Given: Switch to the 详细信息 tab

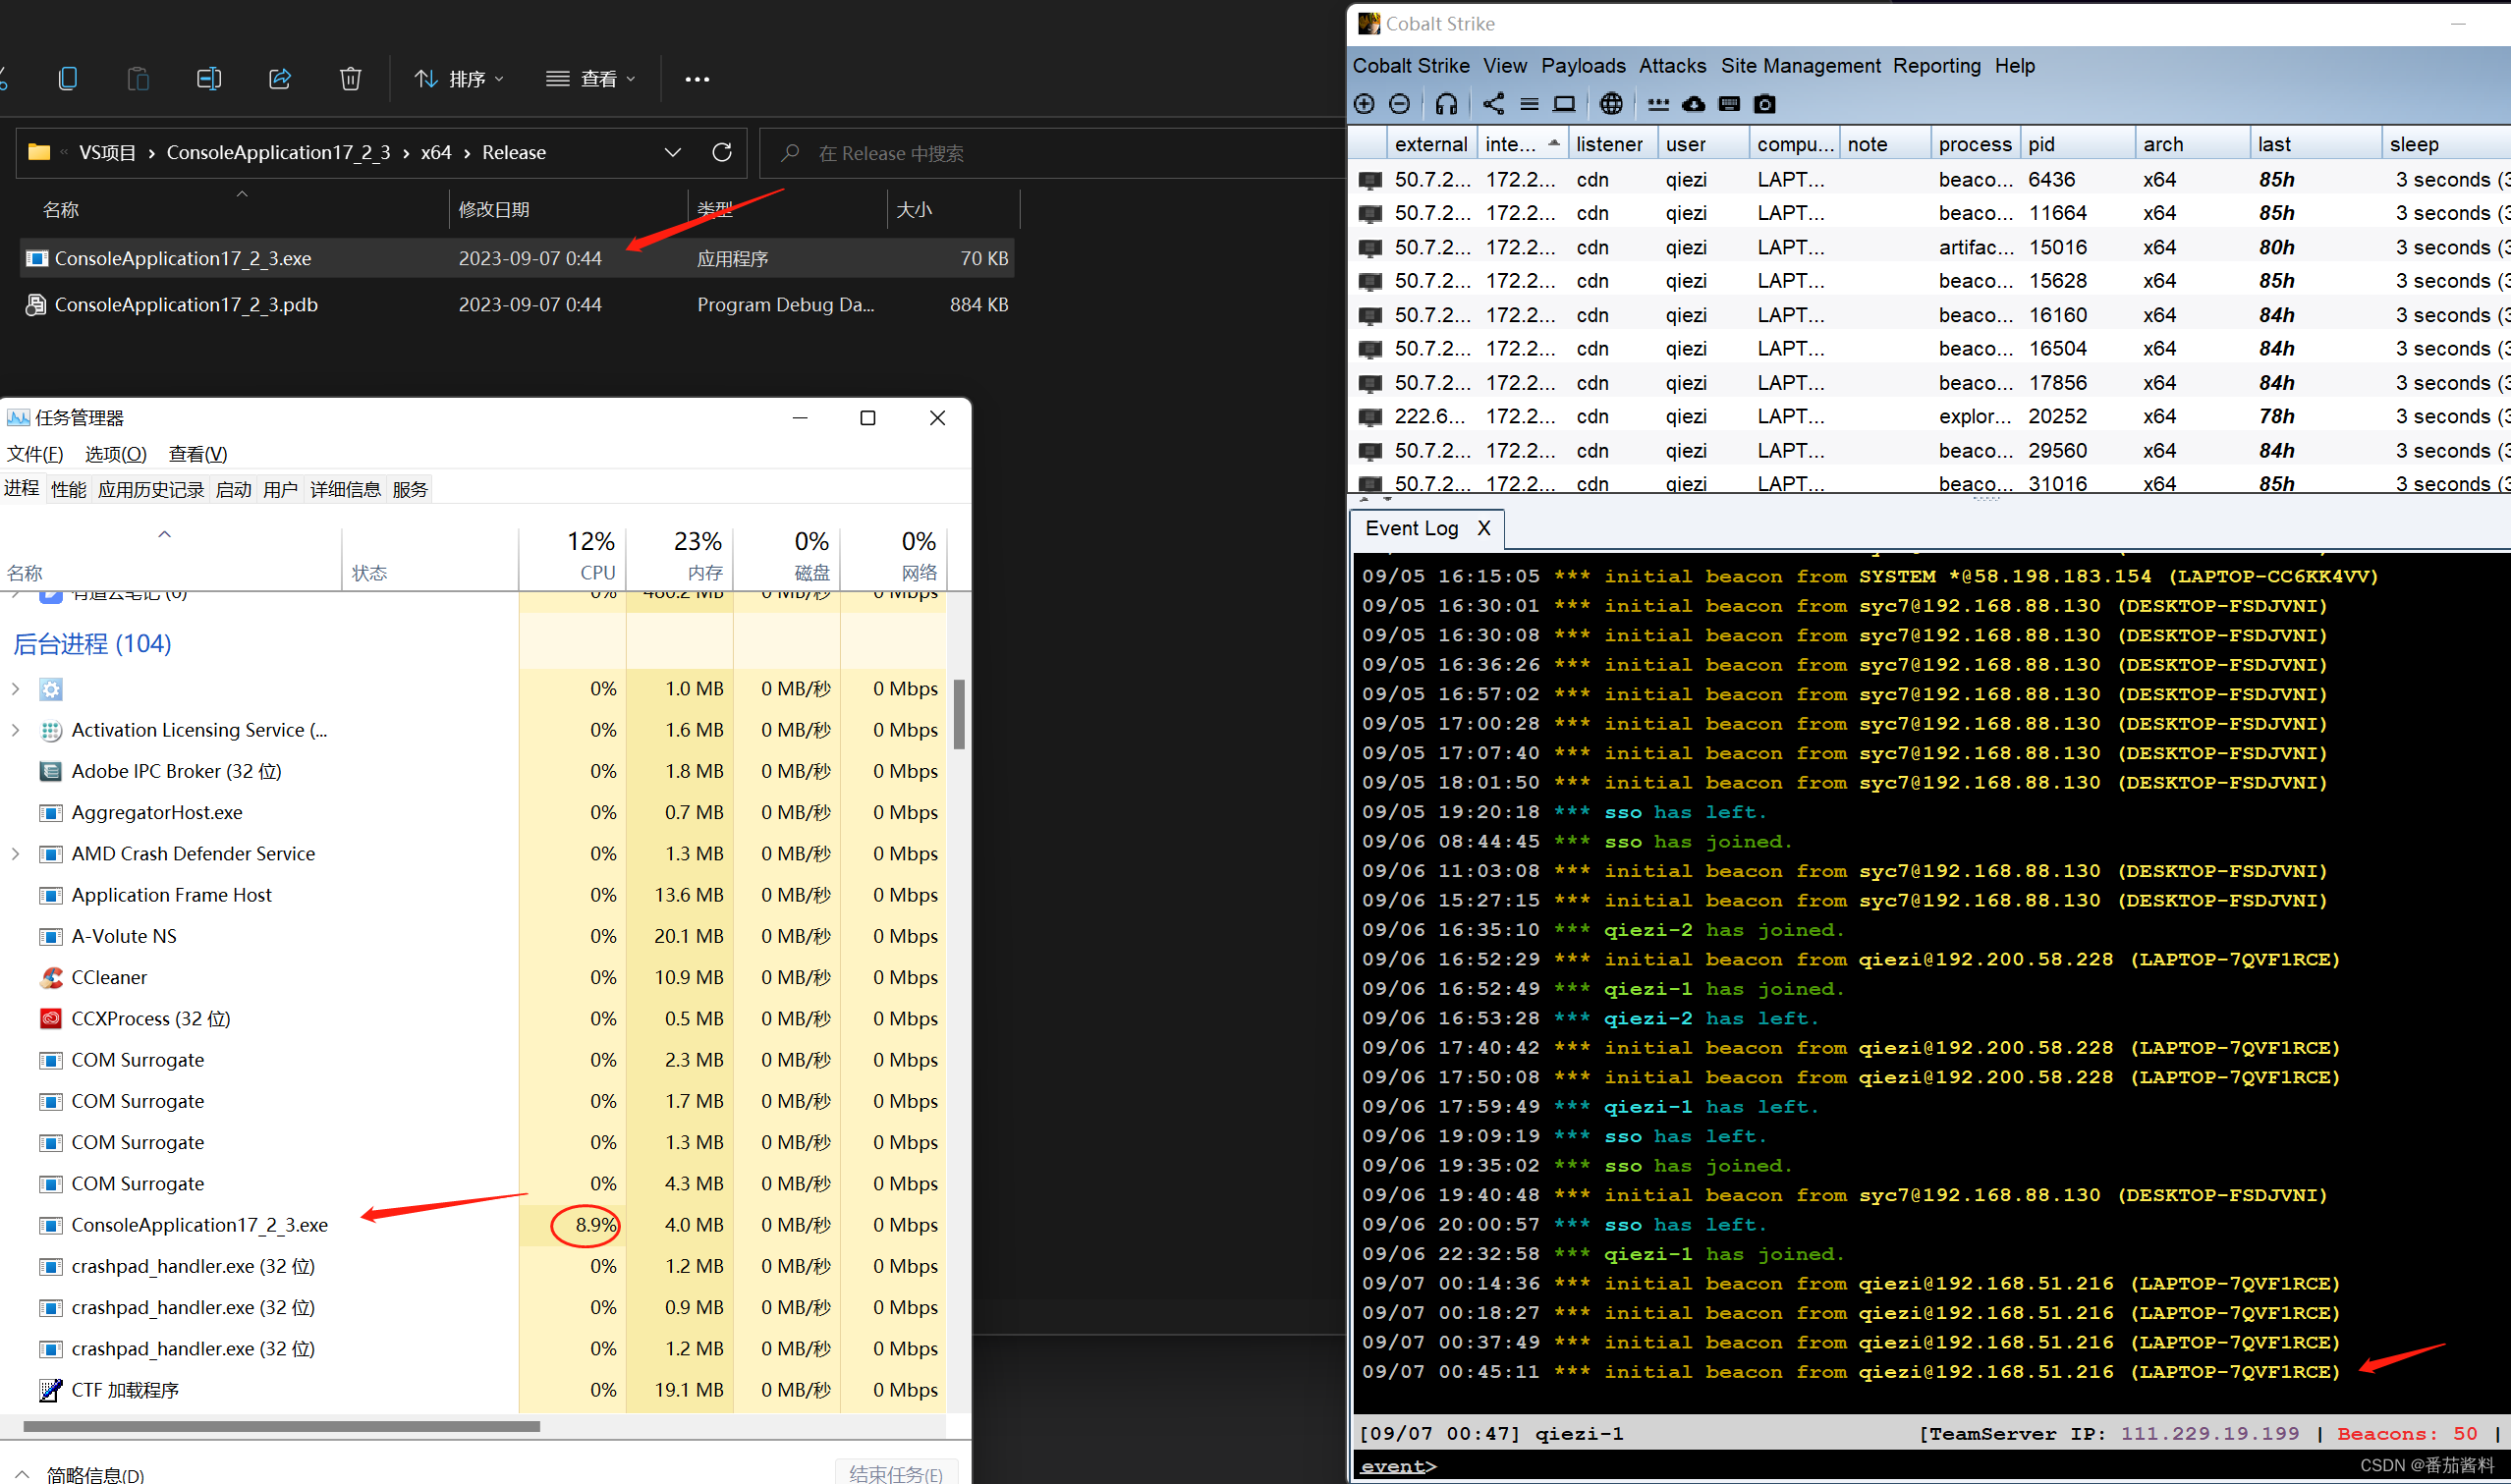Looking at the screenshot, I should [345, 489].
